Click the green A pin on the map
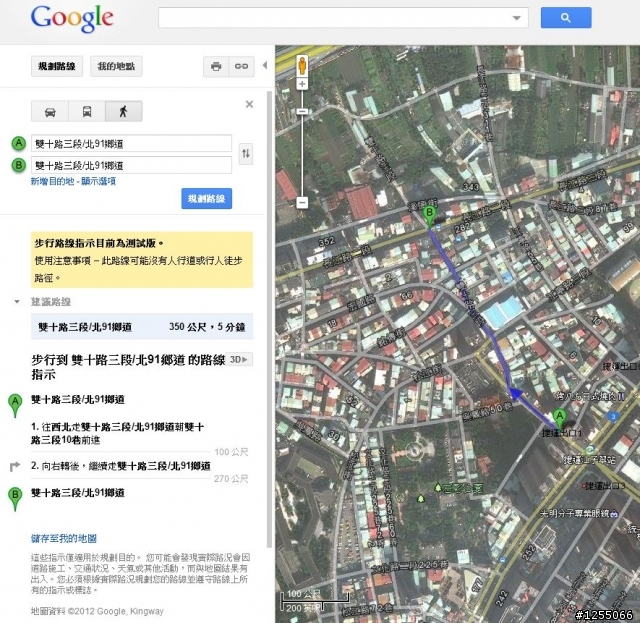Screen dimensions: 640x623 (560, 419)
